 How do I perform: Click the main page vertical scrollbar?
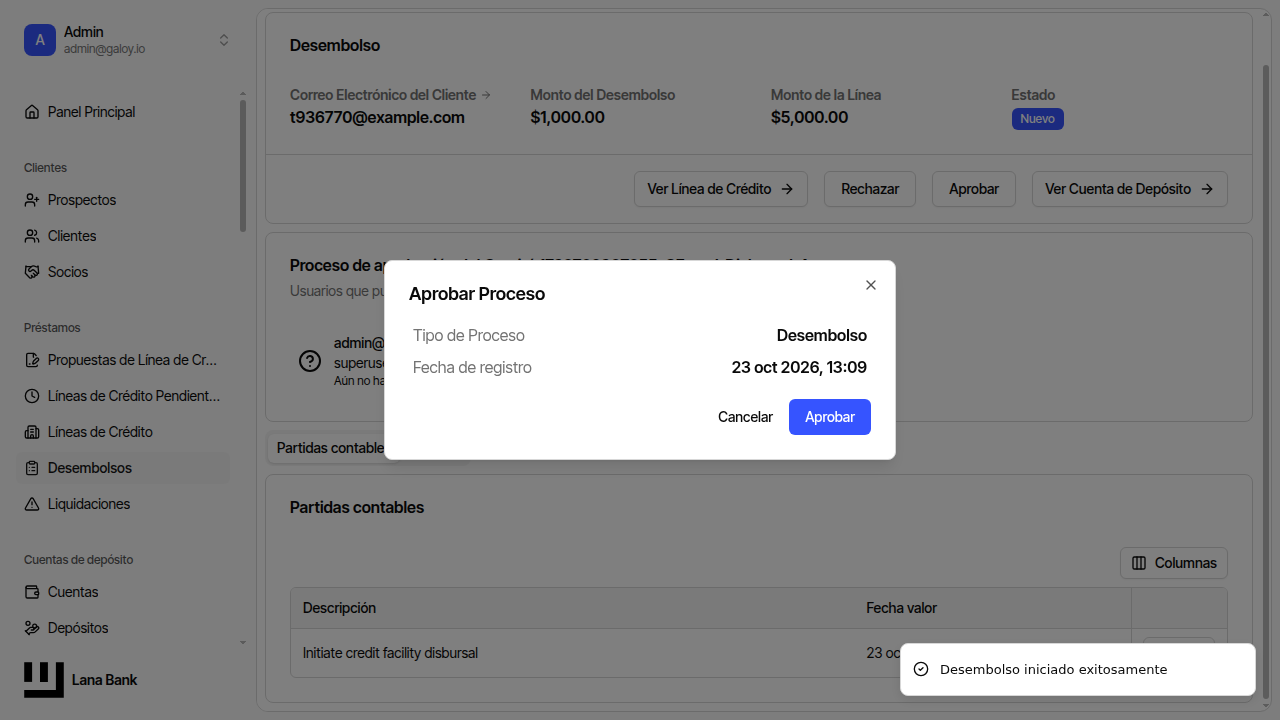click(1266, 380)
